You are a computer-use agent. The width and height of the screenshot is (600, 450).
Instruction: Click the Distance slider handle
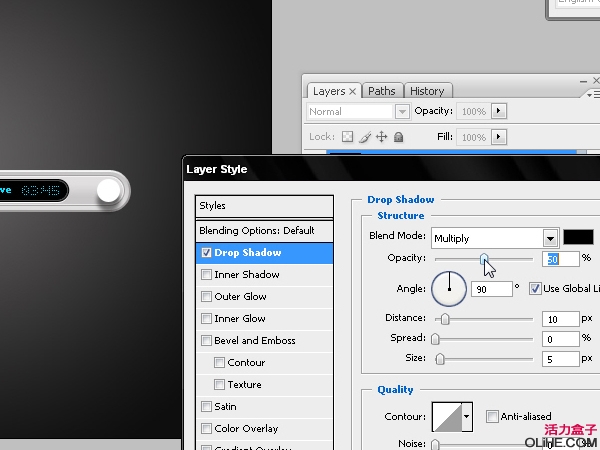[445, 319]
